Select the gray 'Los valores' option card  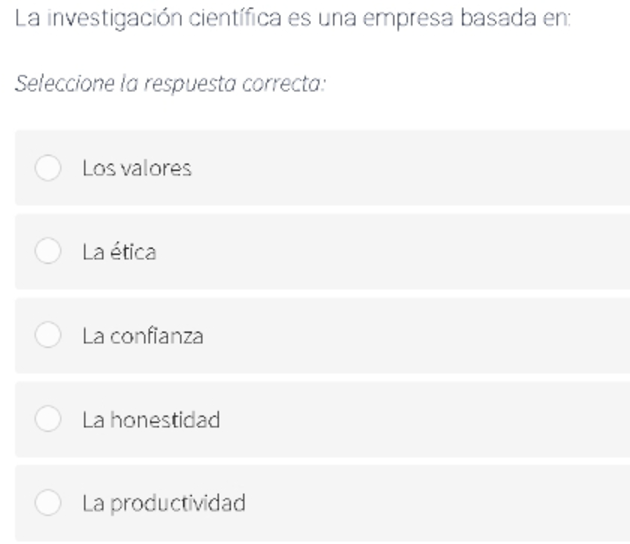click(322, 168)
